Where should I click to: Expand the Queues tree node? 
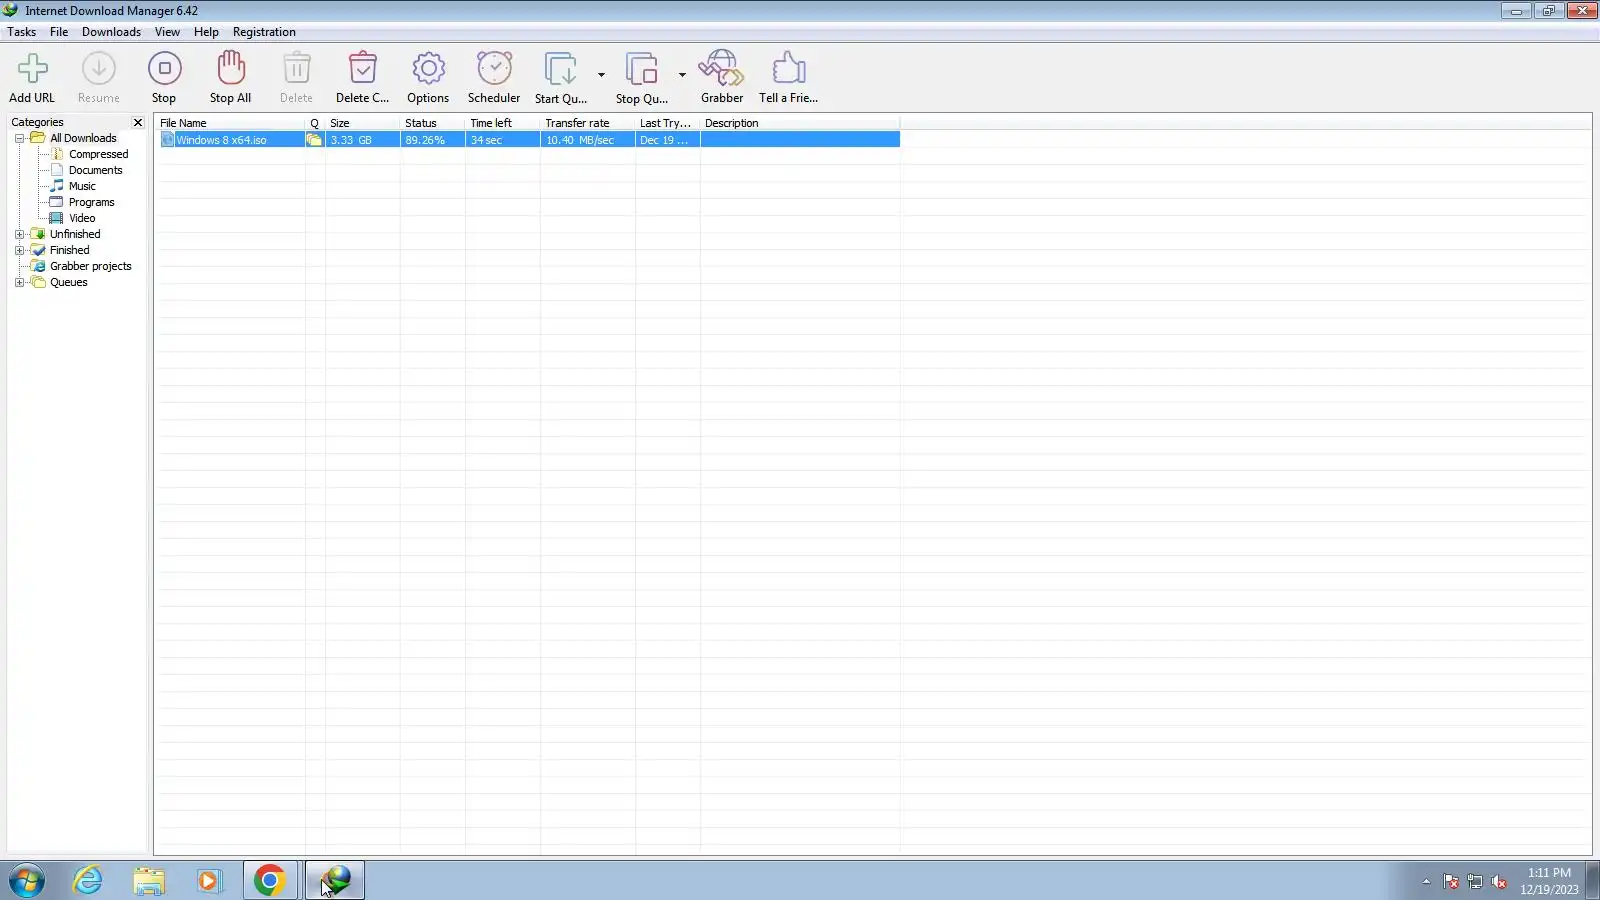[x=19, y=282]
